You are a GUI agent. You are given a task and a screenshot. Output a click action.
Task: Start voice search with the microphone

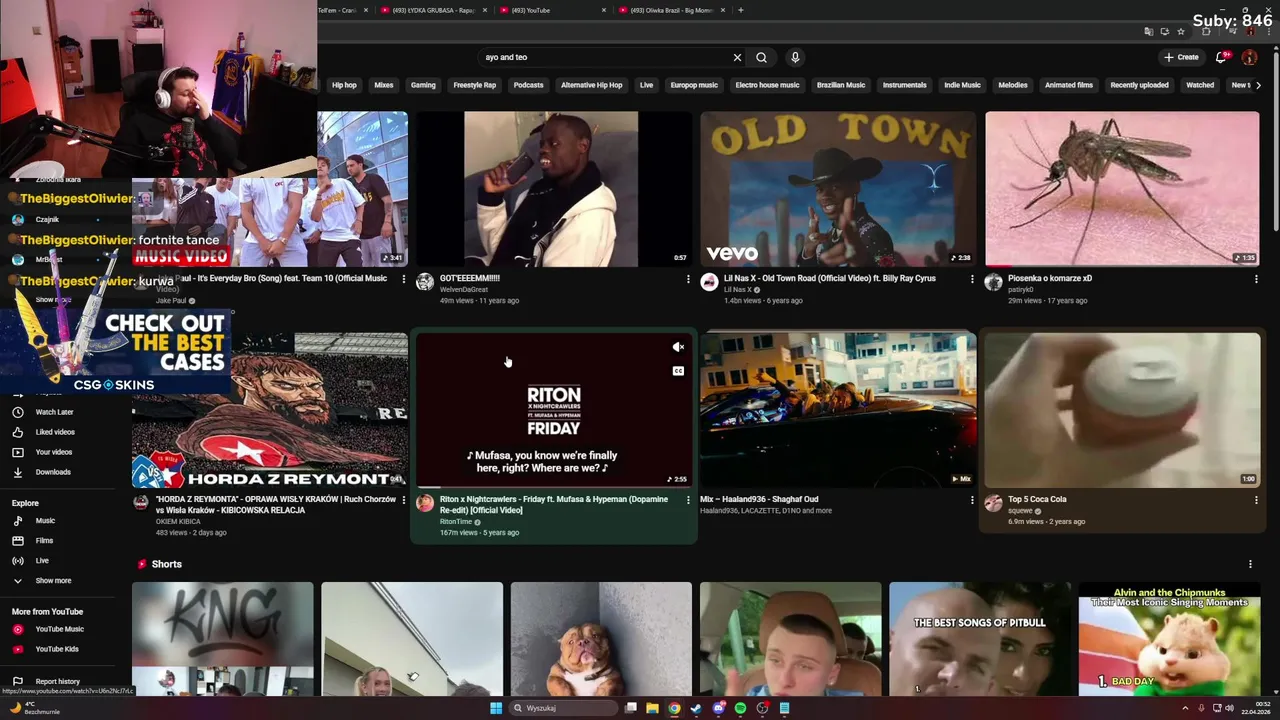coord(795,57)
